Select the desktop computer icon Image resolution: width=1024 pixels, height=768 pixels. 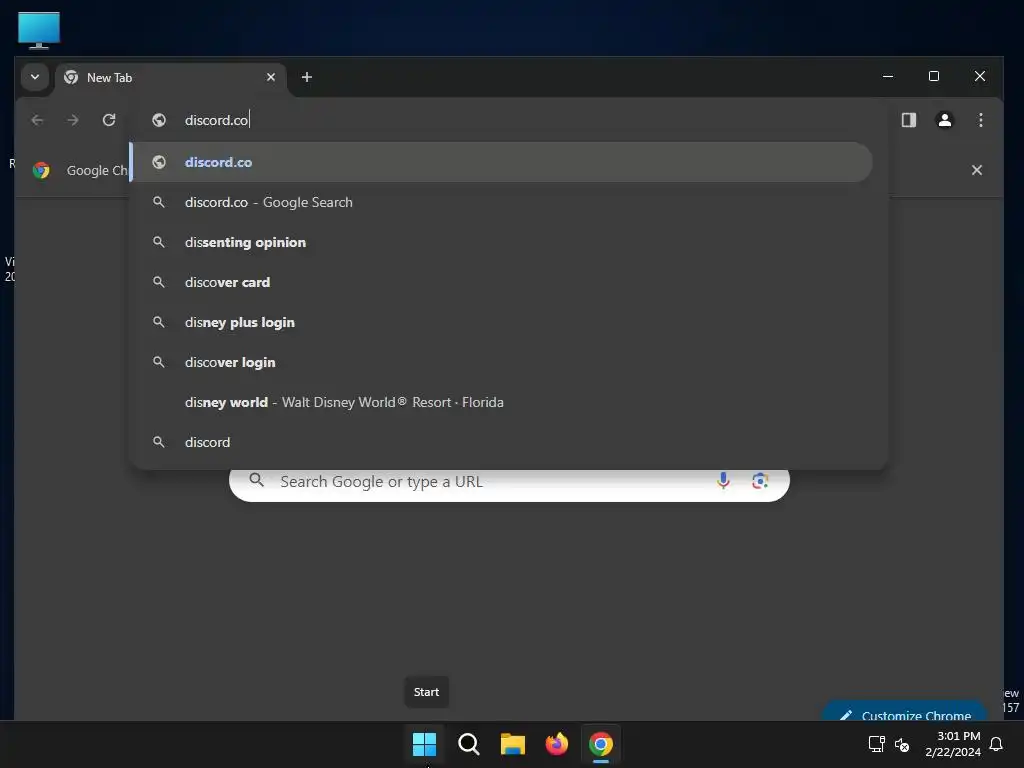tap(39, 30)
